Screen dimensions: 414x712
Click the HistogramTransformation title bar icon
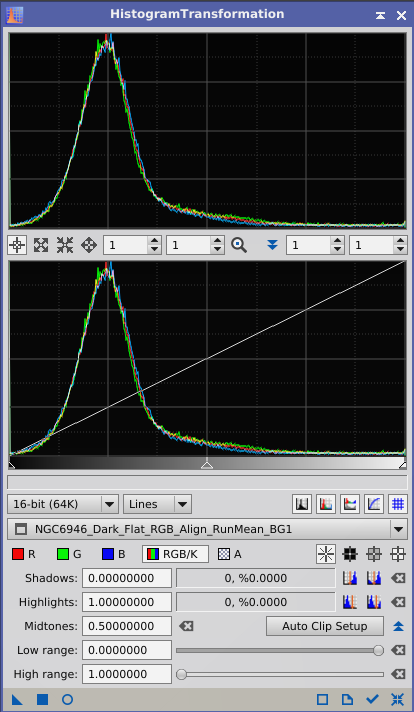coord(15,15)
